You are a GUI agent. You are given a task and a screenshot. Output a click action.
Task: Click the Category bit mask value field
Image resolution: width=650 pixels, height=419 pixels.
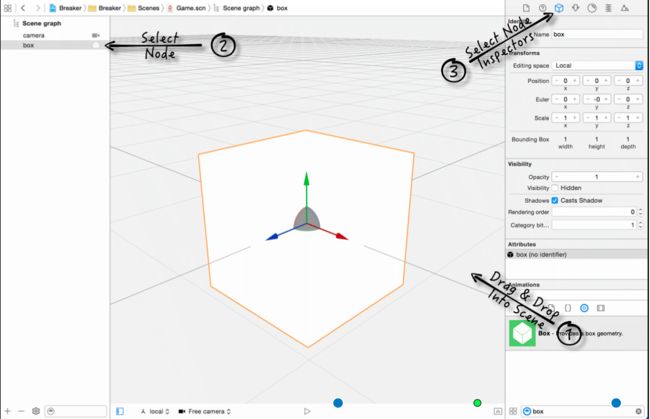point(594,225)
